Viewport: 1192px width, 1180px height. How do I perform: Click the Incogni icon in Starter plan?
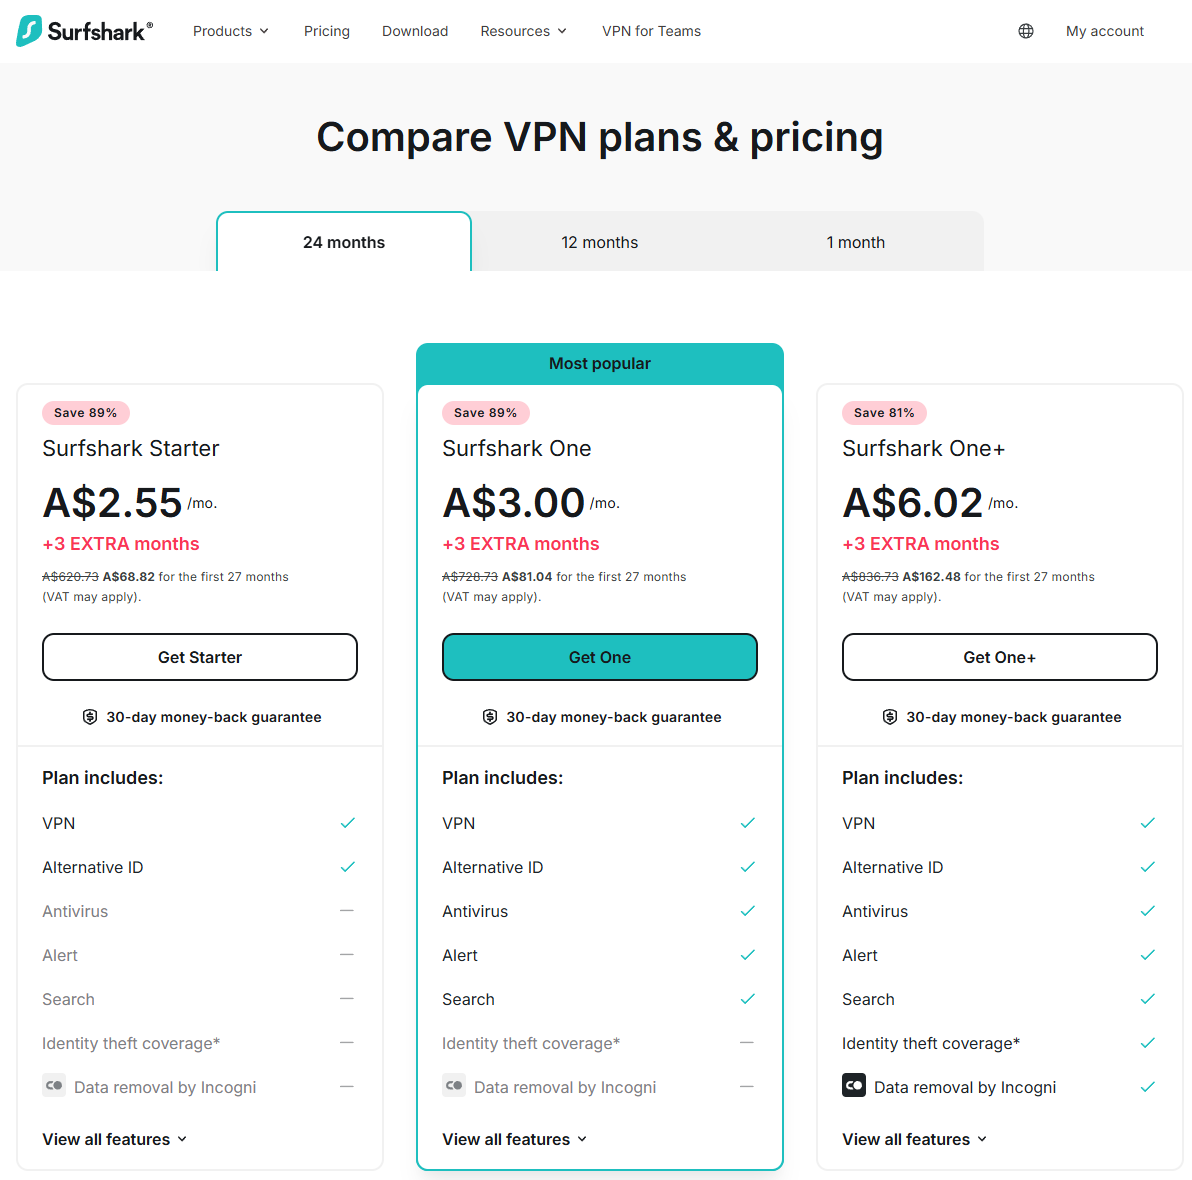(54, 1086)
